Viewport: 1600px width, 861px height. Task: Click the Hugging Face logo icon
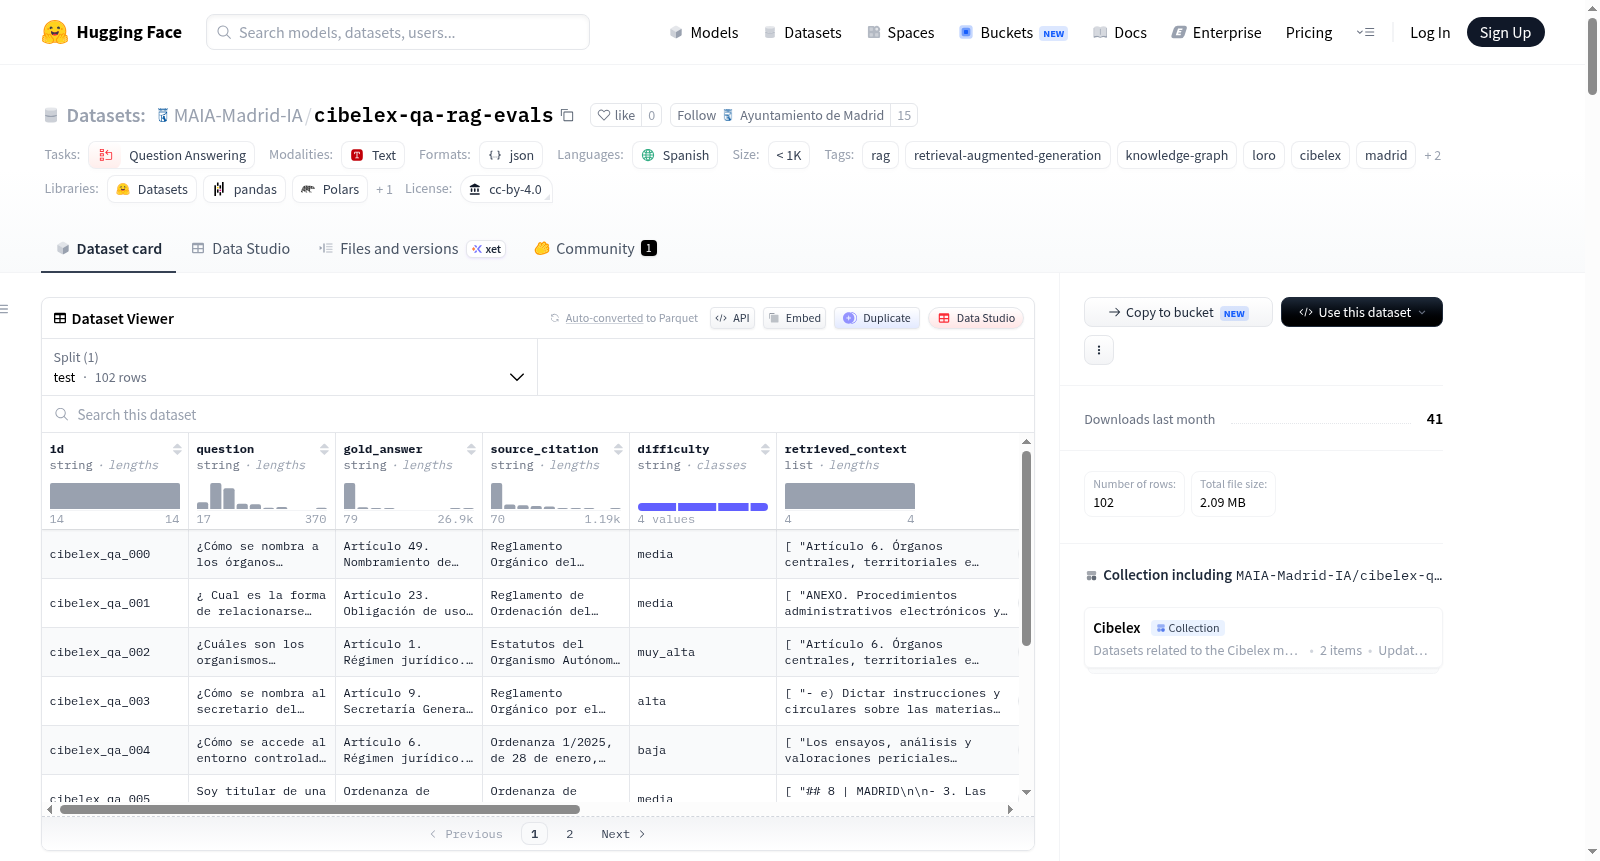(x=55, y=32)
